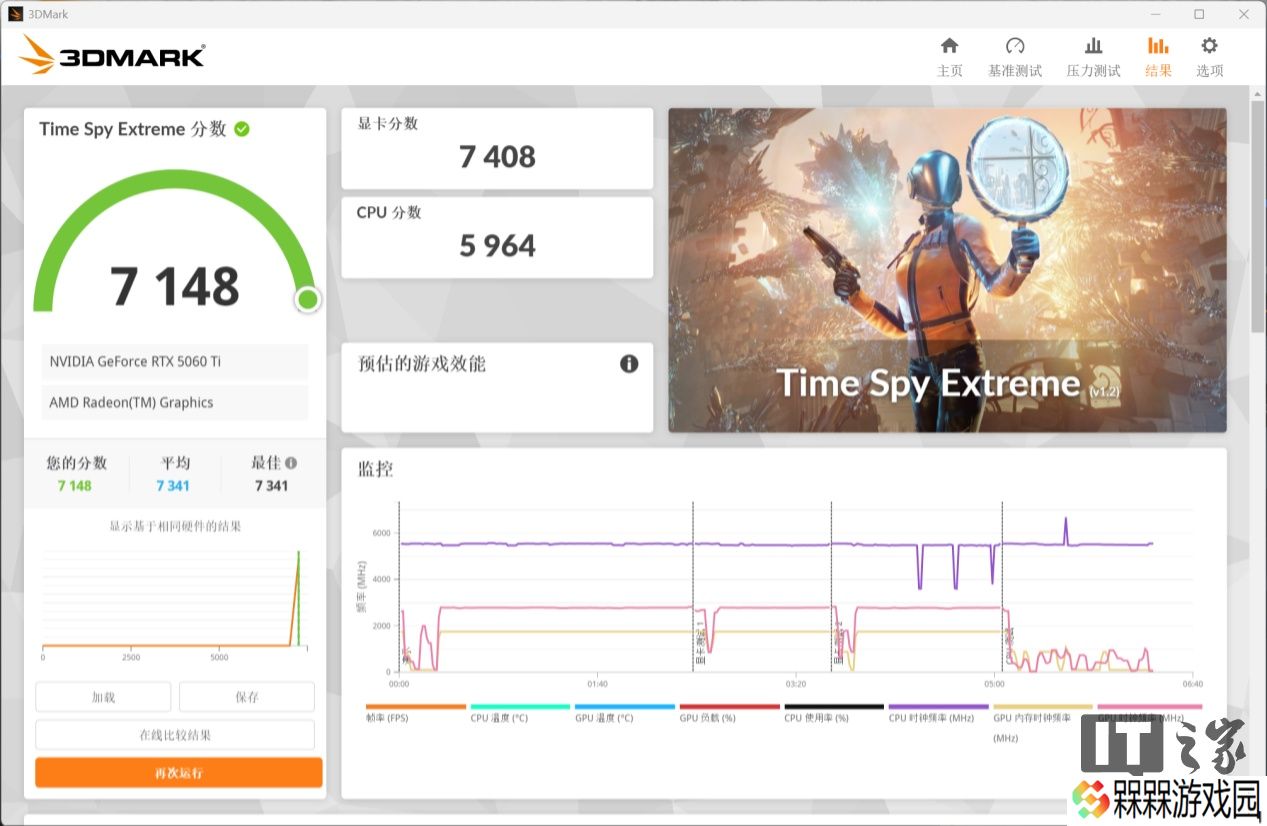Click the 3DMark icon in title bar
Image resolution: width=1267 pixels, height=826 pixels.
[15, 14]
